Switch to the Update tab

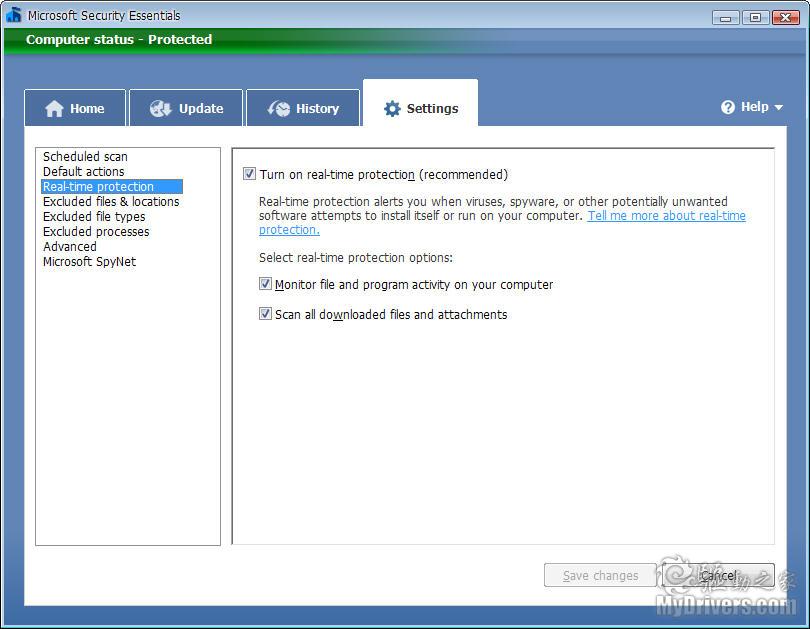tap(186, 108)
